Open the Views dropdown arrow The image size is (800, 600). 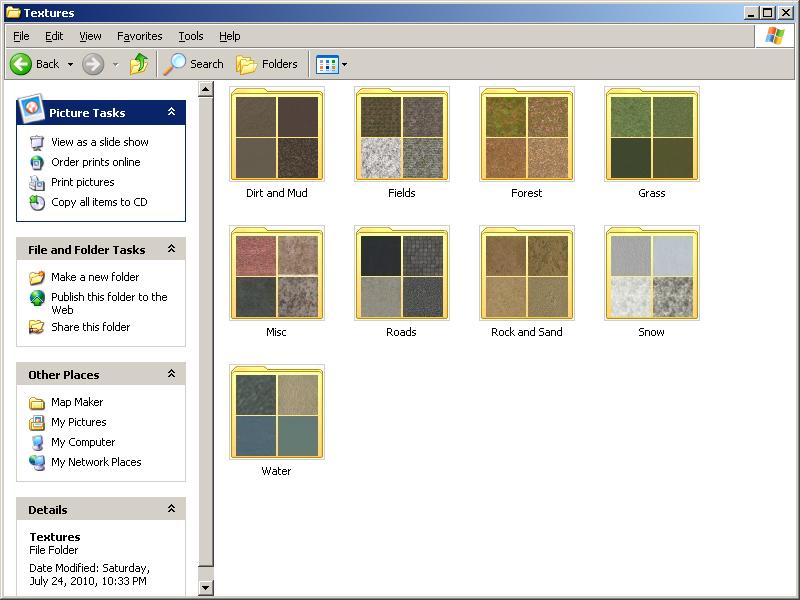[x=344, y=65]
